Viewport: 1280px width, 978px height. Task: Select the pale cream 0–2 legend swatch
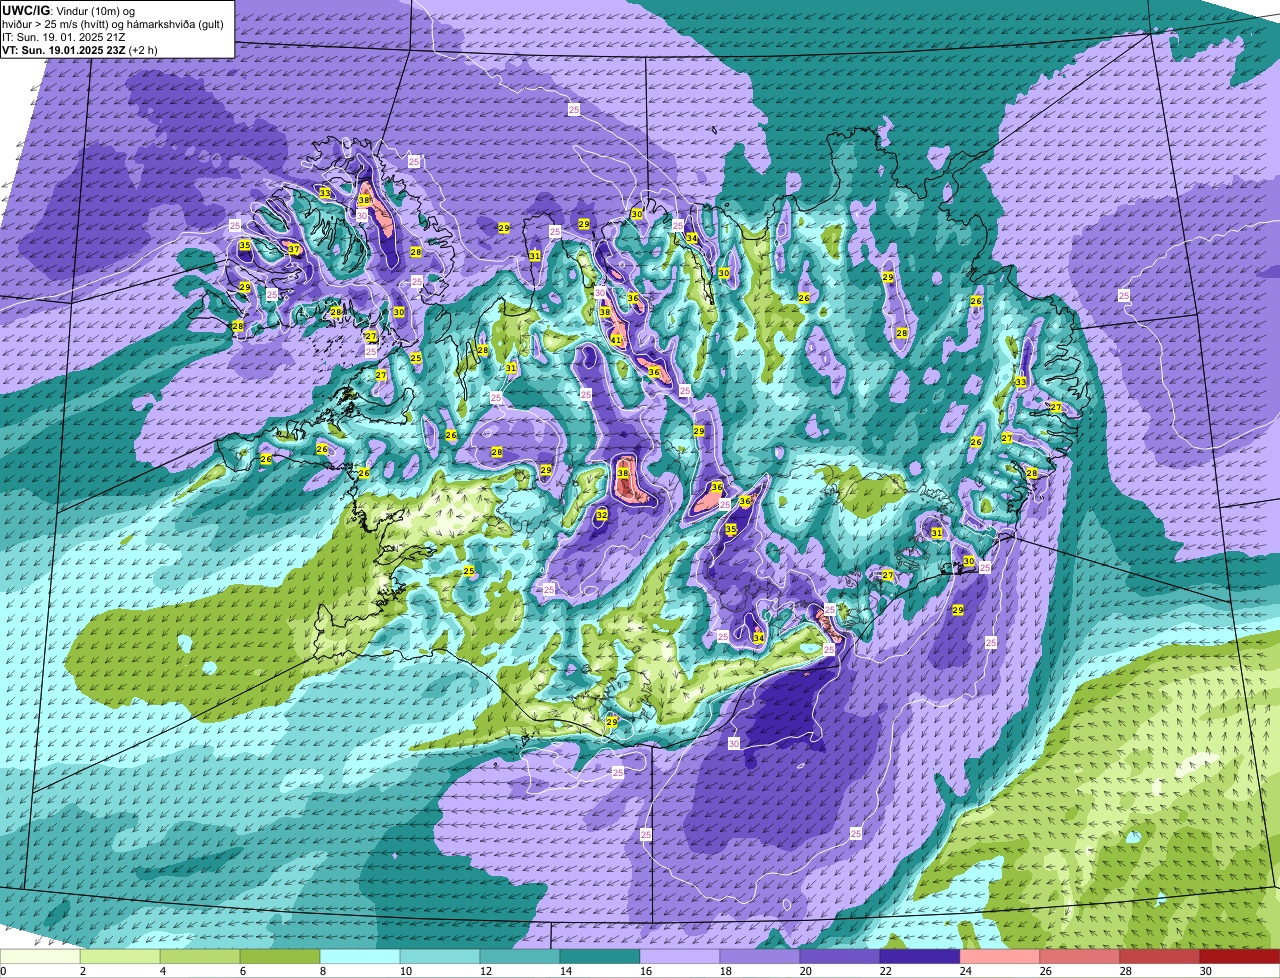click(x=40, y=957)
